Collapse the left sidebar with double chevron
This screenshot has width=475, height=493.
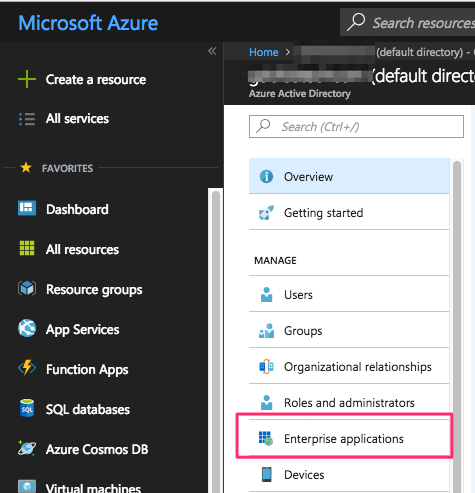(x=212, y=51)
